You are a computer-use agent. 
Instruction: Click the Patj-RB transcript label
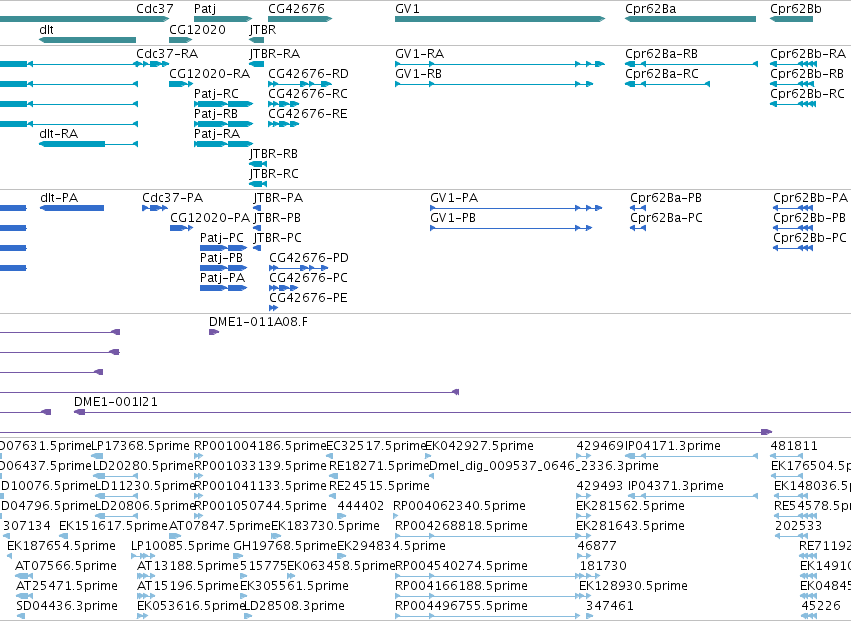click(x=216, y=113)
